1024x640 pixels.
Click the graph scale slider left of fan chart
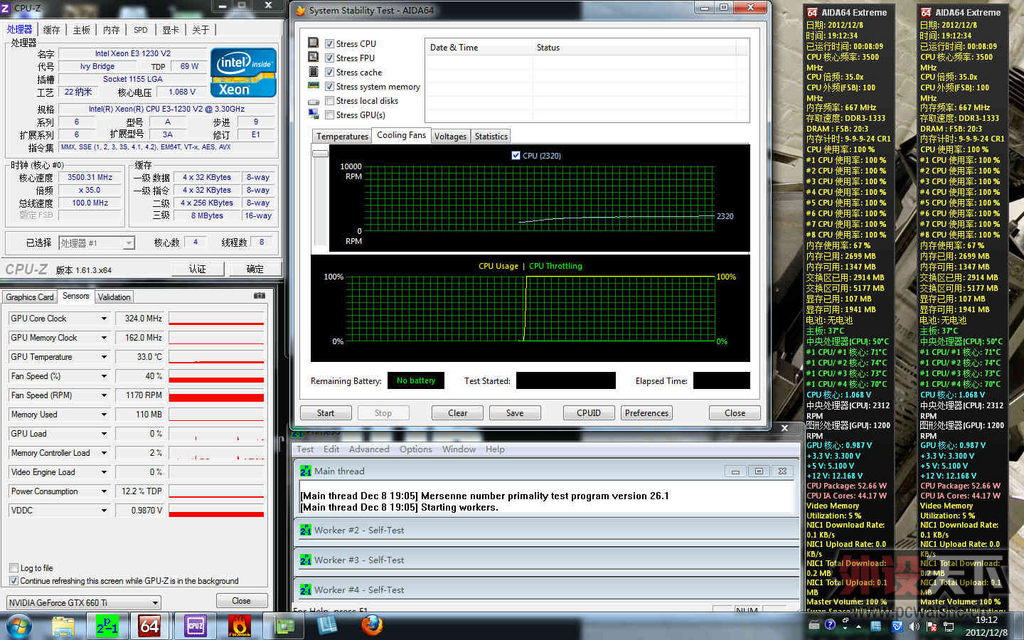coord(320,152)
